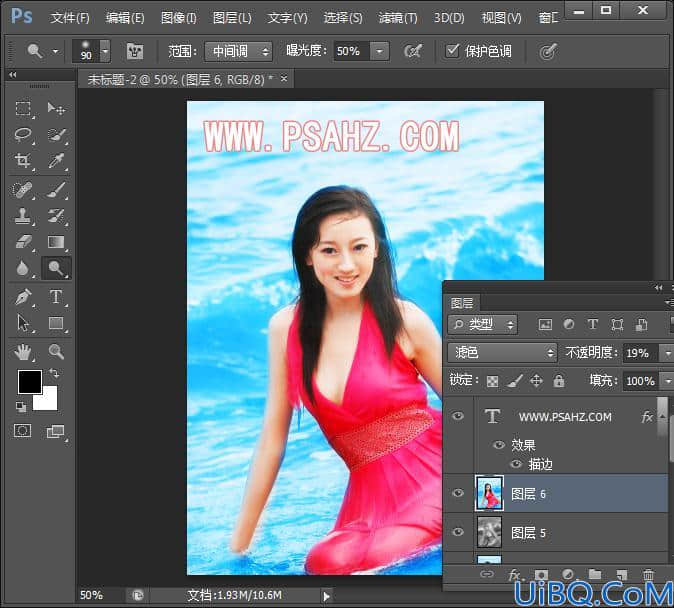The height and width of the screenshot is (608, 674).
Task: Reset to default foreground and background colors
Action: pyautogui.click(x=21, y=406)
